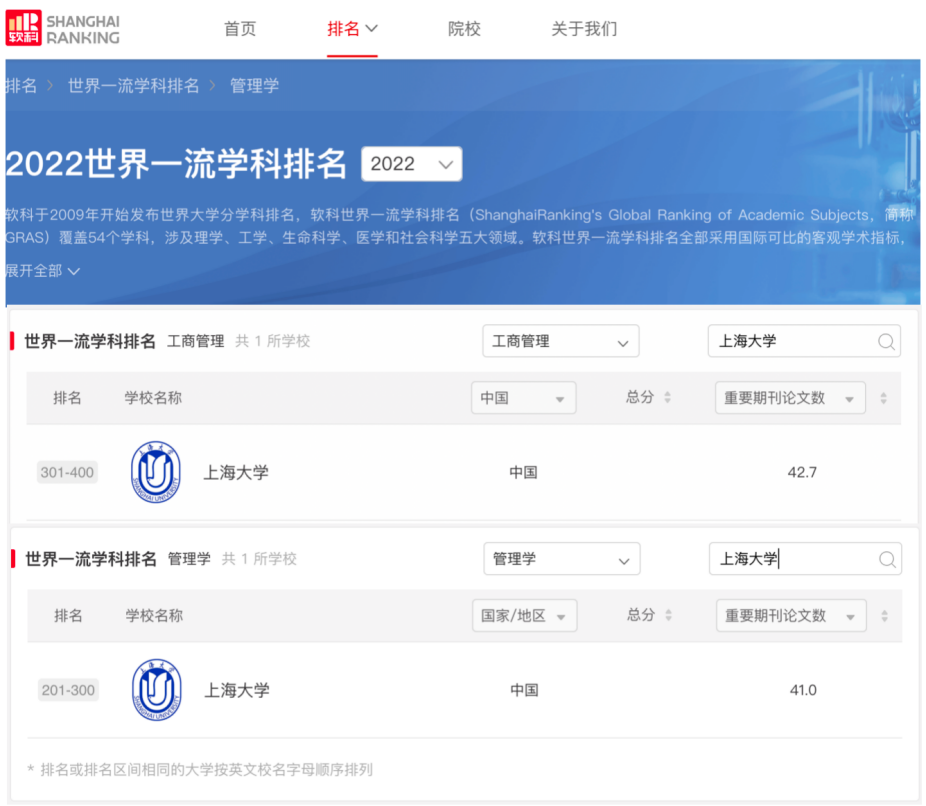Click the search magnifier in the 管理学 section

(887, 559)
